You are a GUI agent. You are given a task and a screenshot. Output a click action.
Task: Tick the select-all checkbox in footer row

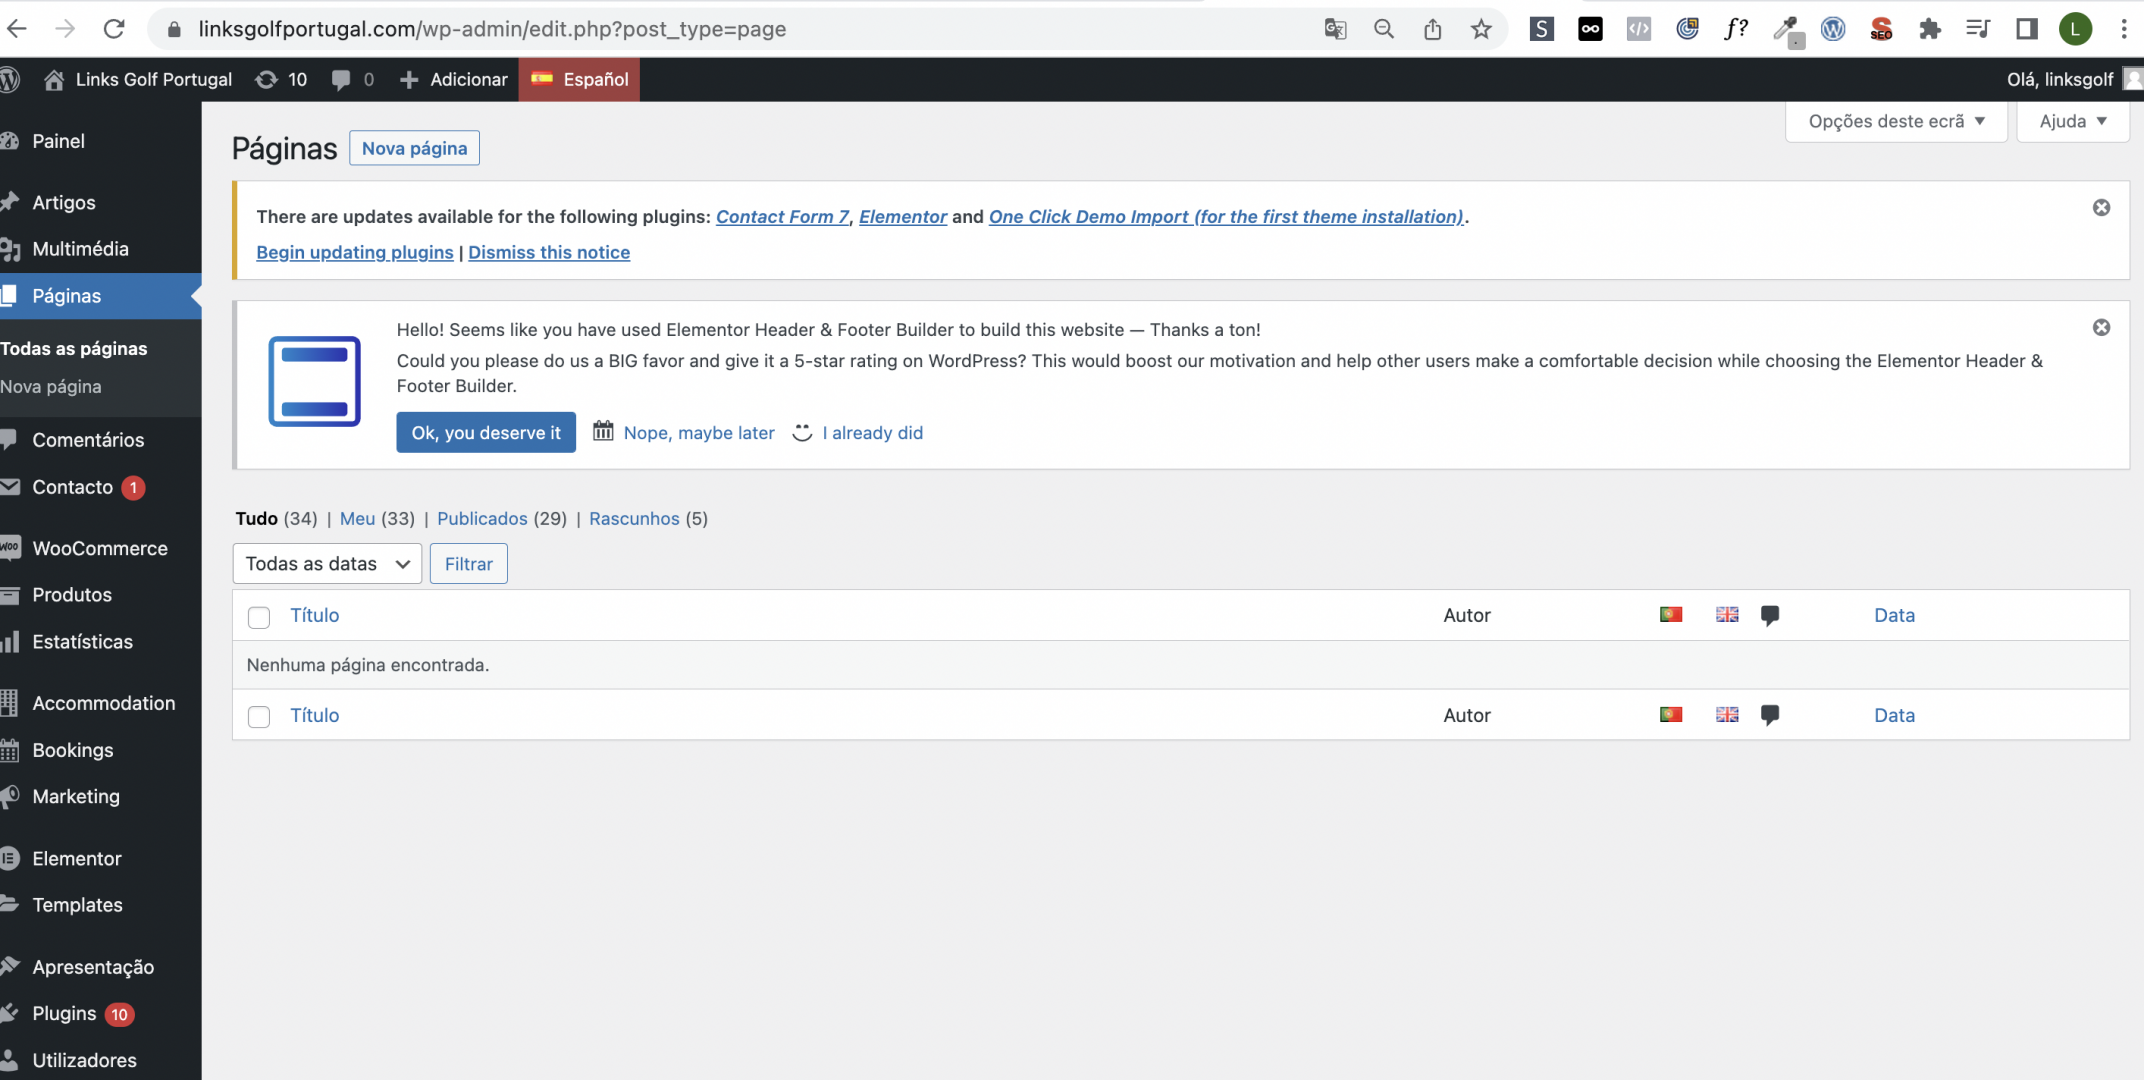[x=259, y=717]
